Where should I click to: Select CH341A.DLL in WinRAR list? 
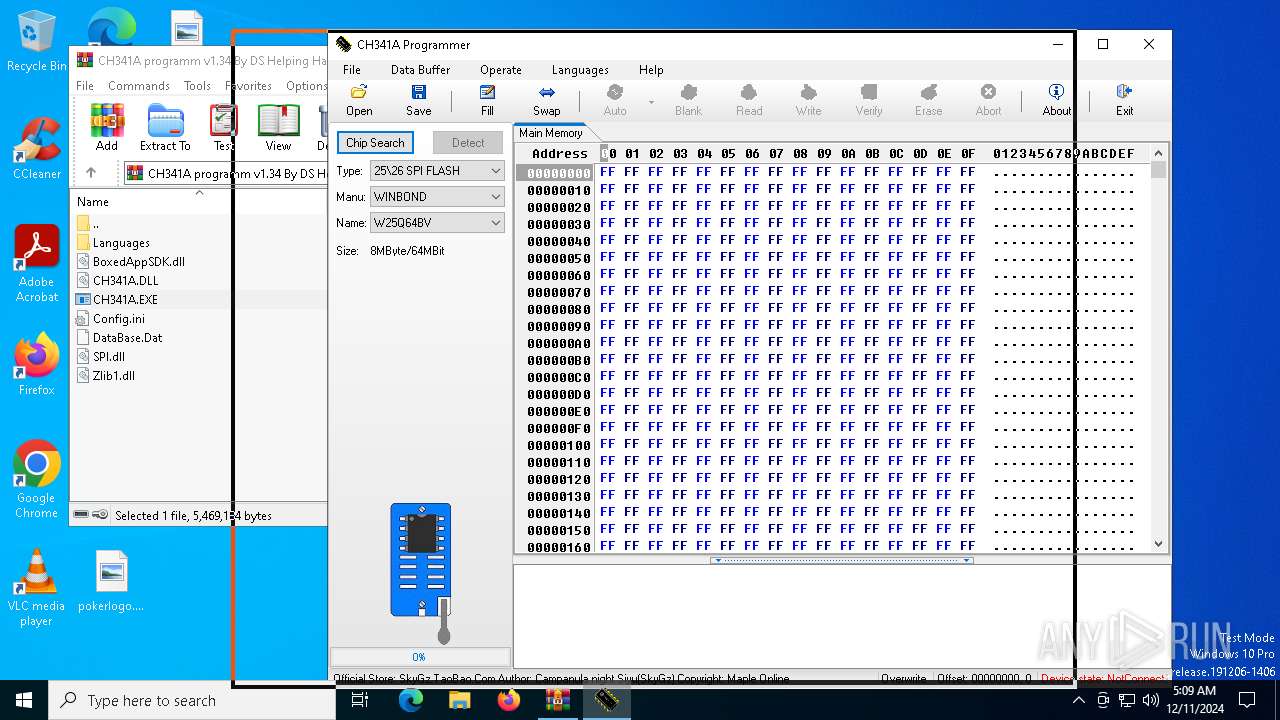click(125, 281)
